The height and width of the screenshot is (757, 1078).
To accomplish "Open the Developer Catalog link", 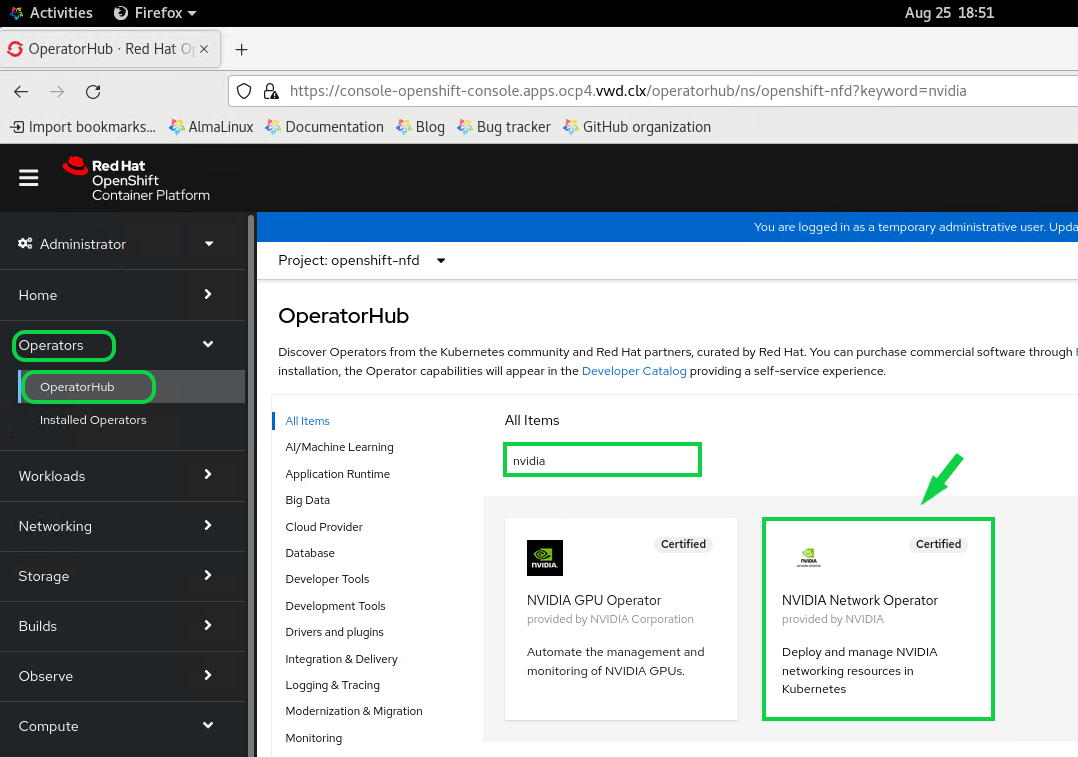I will point(634,371).
